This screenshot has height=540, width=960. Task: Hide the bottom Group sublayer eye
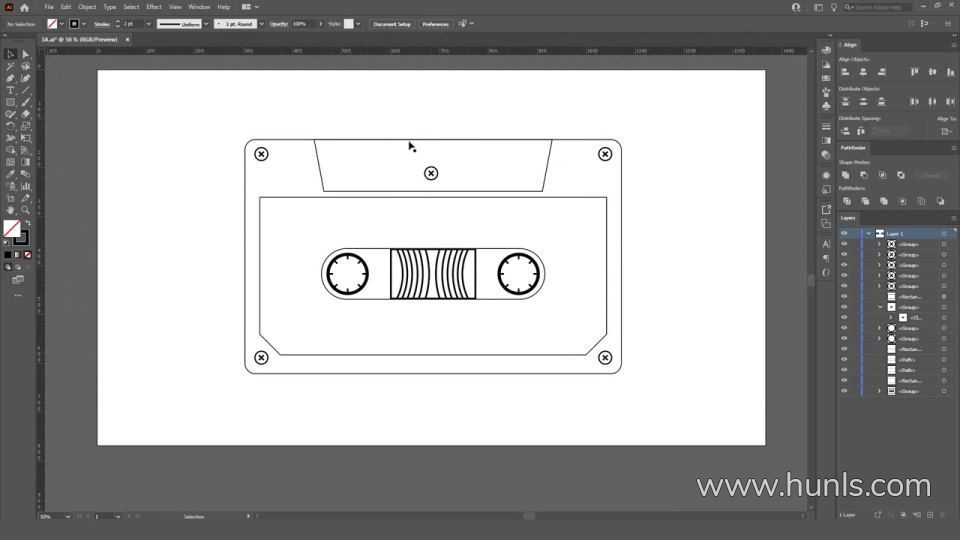click(x=844, y=391)
